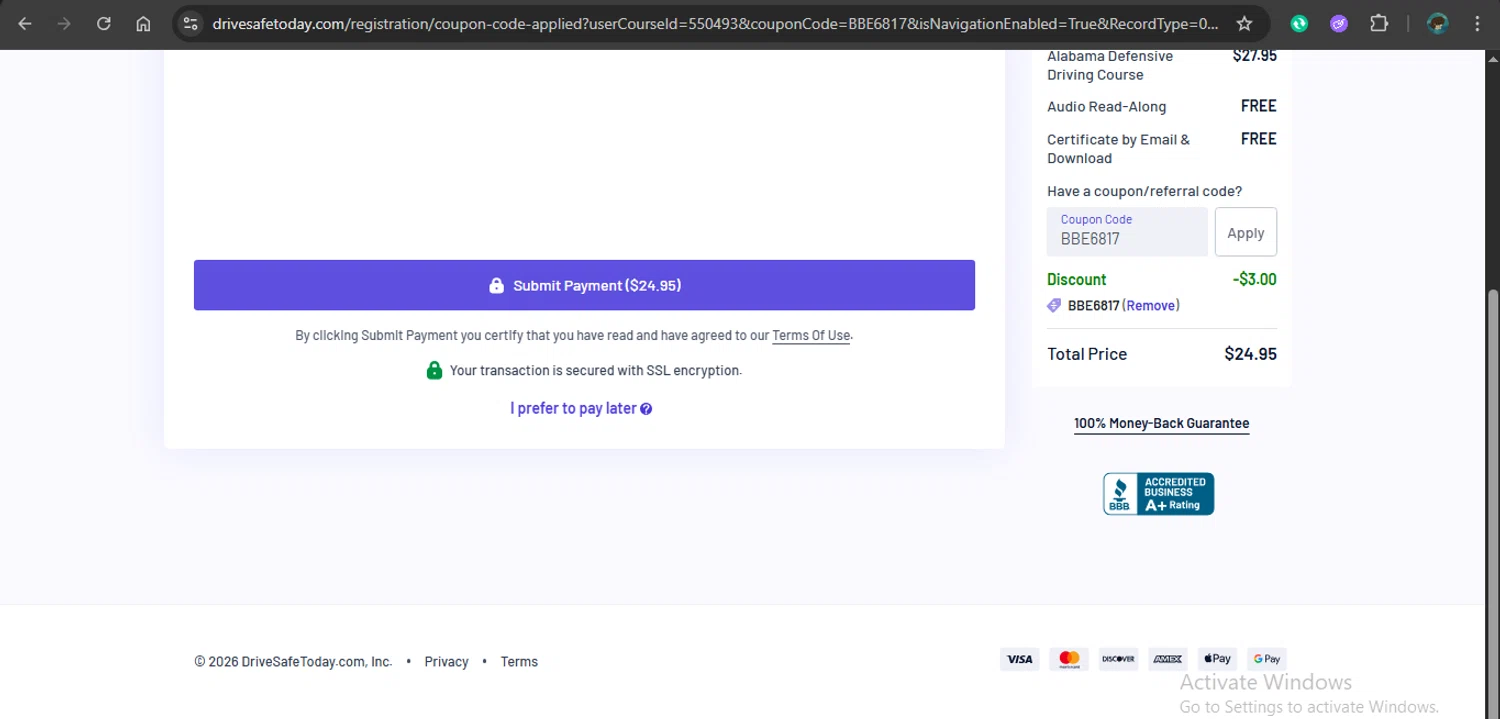This screenshot has height=719, width=1500.
Task: Click the browser address bar URL
Action: coord(715,24)
